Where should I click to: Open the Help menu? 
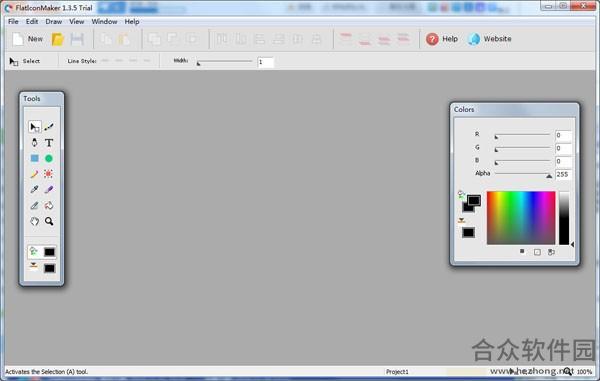coord(132,21)
